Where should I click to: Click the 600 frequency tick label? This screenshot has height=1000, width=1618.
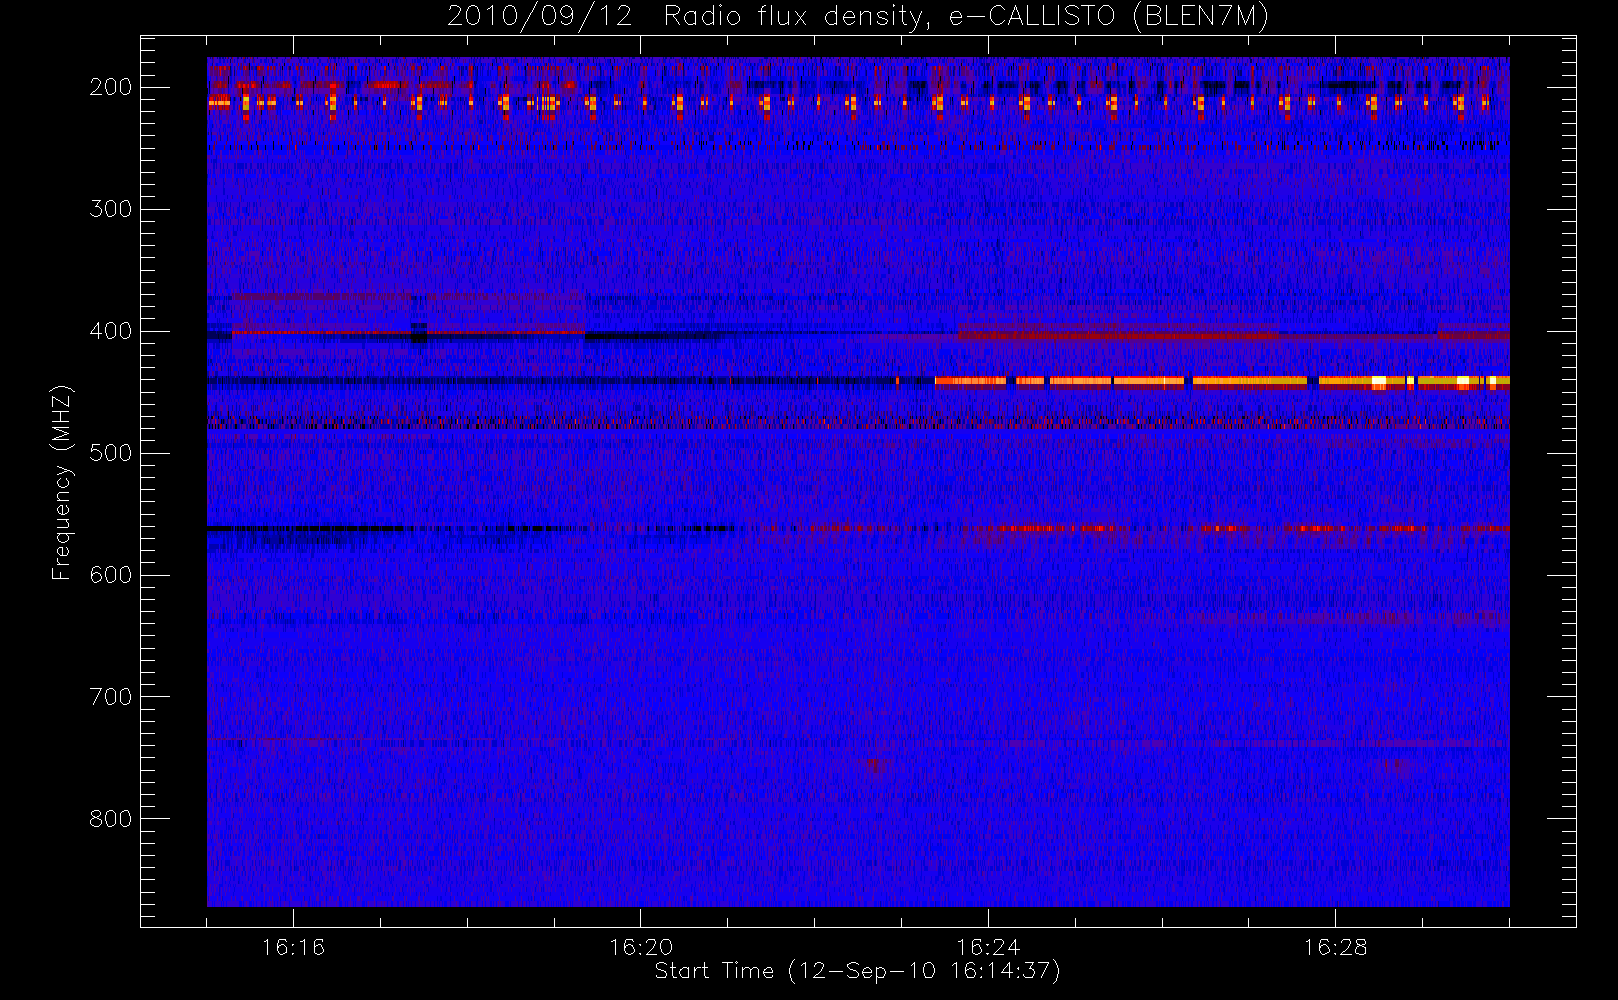111,575
